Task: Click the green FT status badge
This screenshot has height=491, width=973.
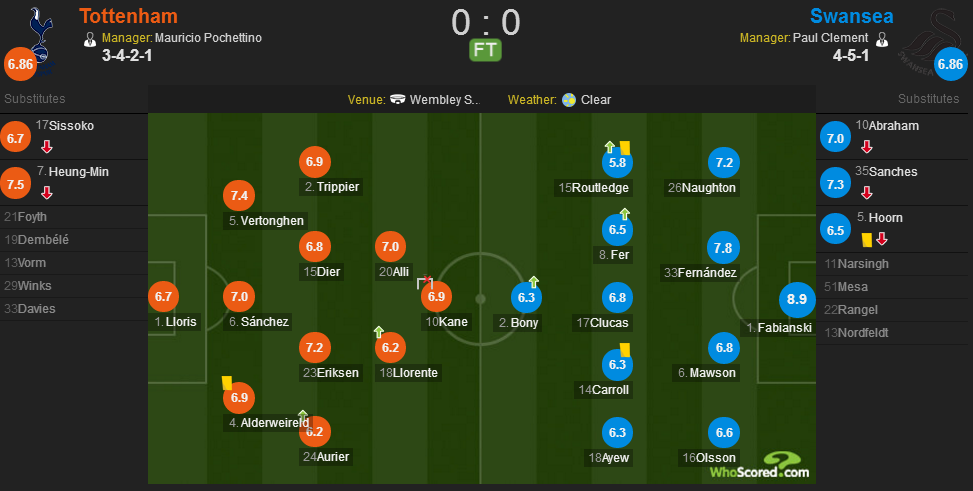Action: point(486,49)
